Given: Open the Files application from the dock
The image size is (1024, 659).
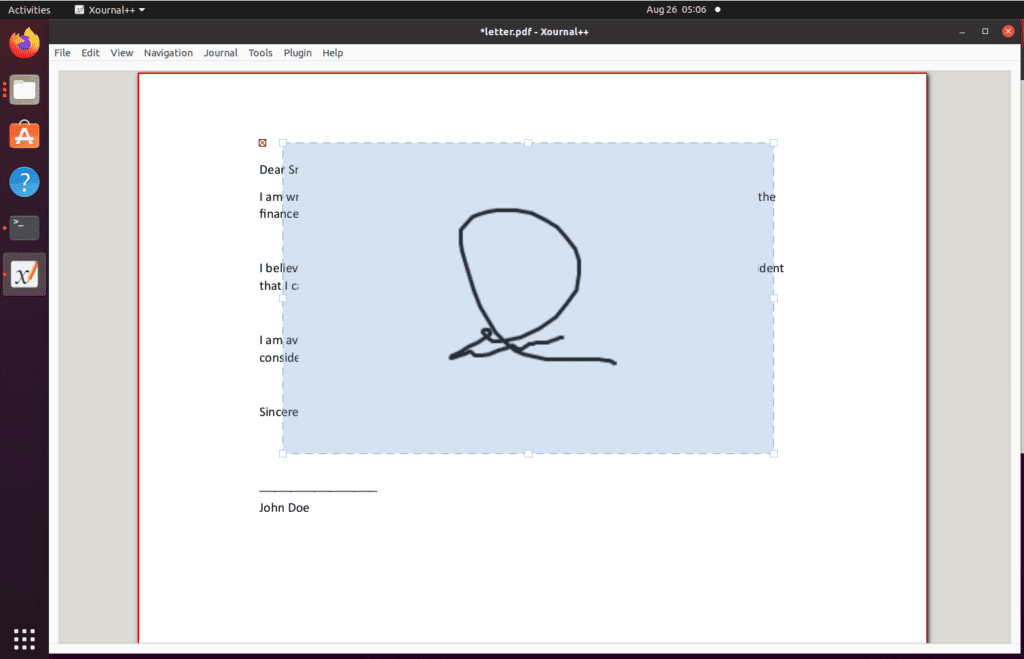Looking at the screenshot, I should point(23,89).
